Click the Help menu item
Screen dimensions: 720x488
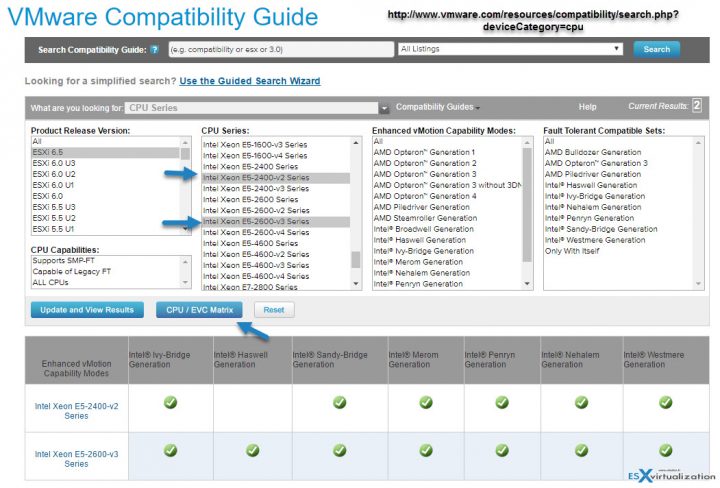coord(587,107)
